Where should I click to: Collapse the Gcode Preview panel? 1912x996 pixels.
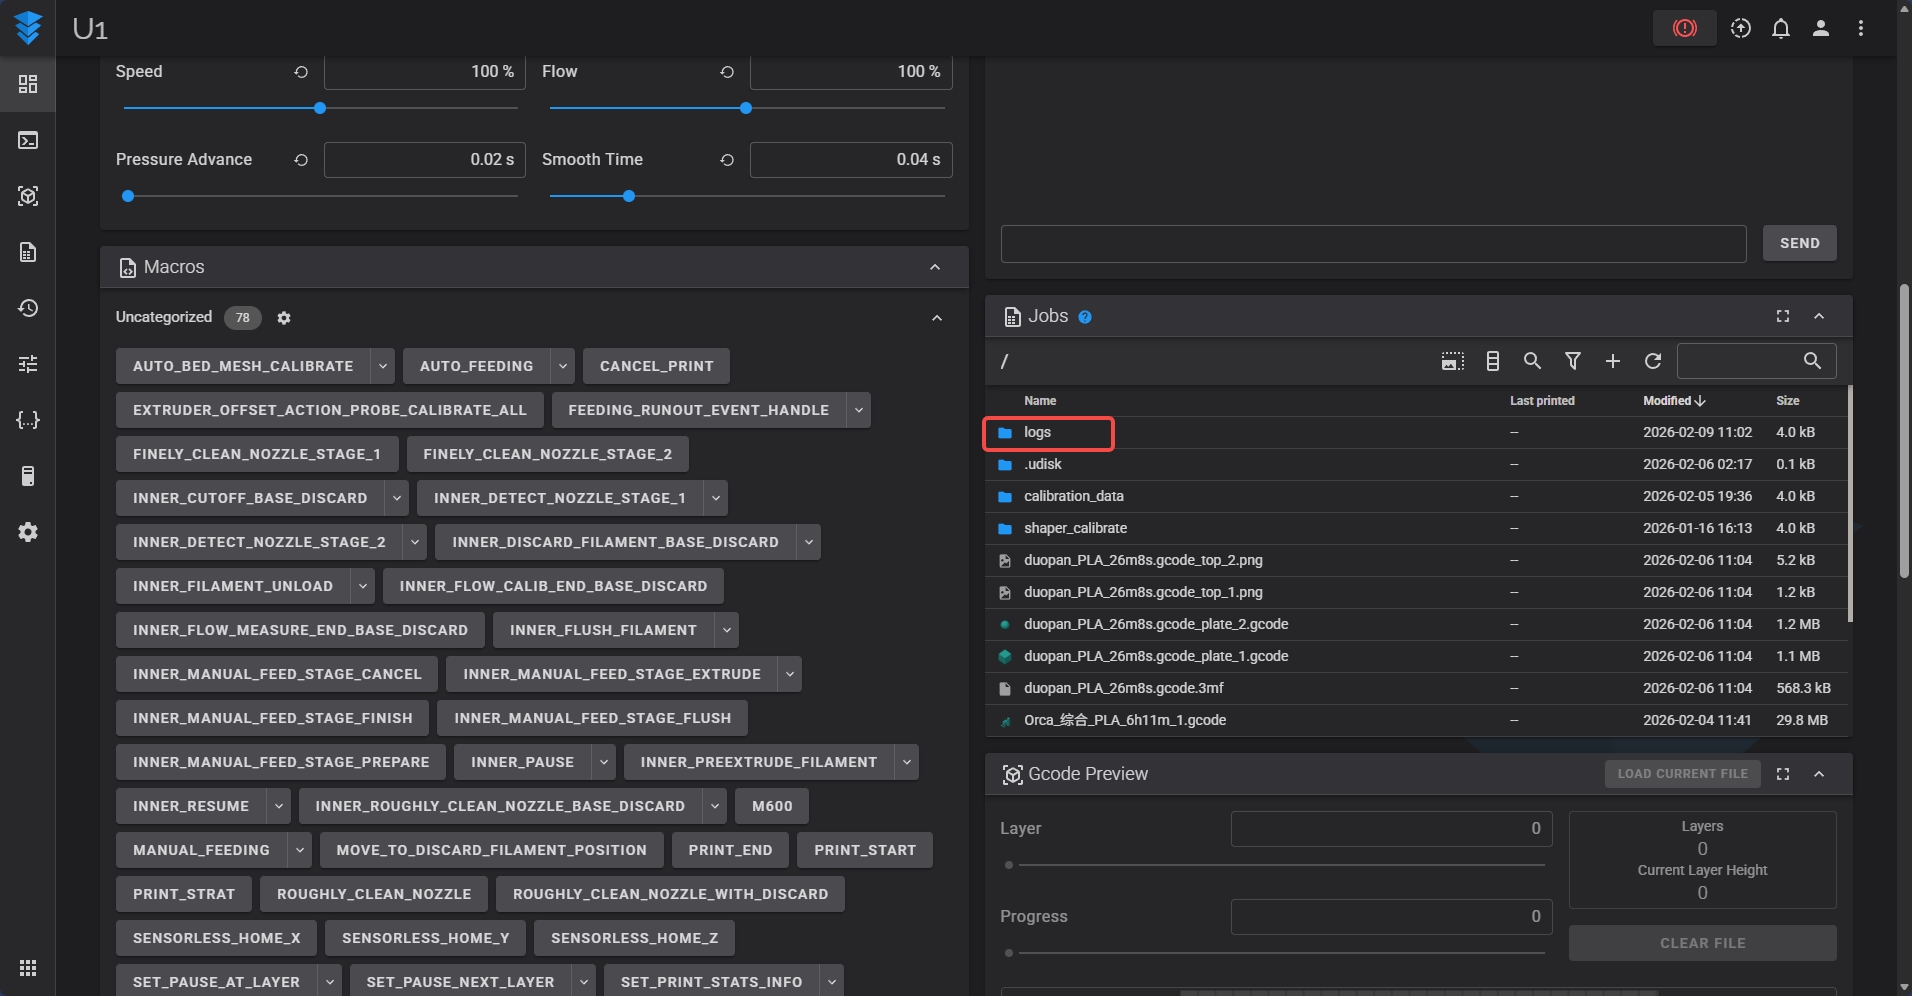pos(1818,774)
